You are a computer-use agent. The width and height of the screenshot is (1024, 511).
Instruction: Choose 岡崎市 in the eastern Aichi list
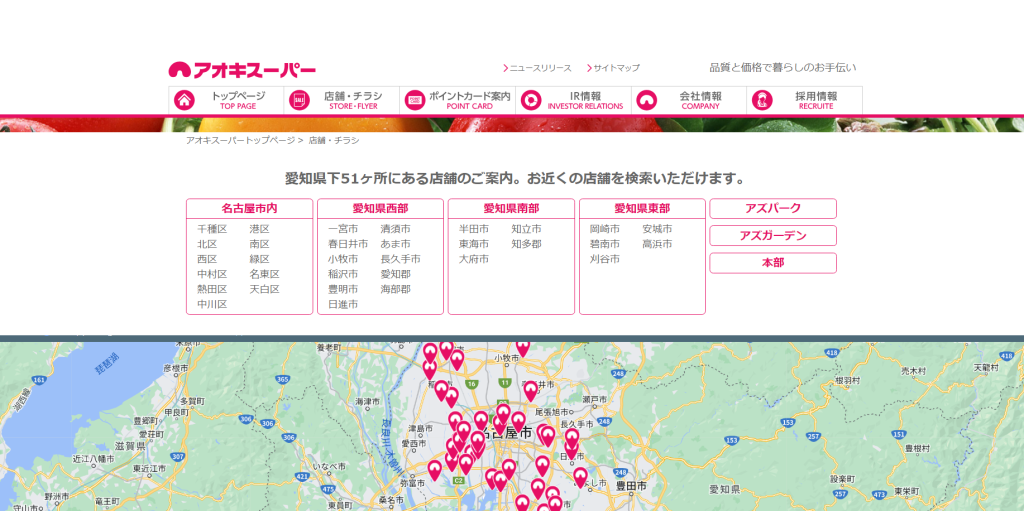coord(605,229)
